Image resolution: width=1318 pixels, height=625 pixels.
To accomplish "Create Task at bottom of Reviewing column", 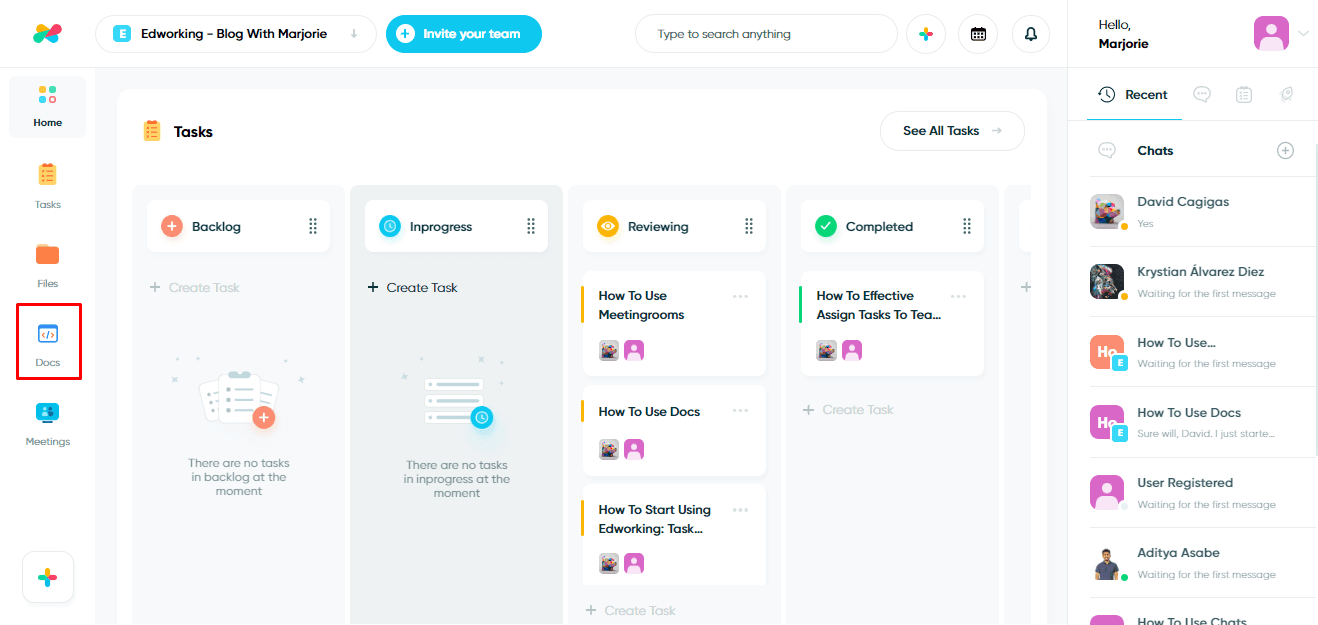I will [x=631, y=611].
